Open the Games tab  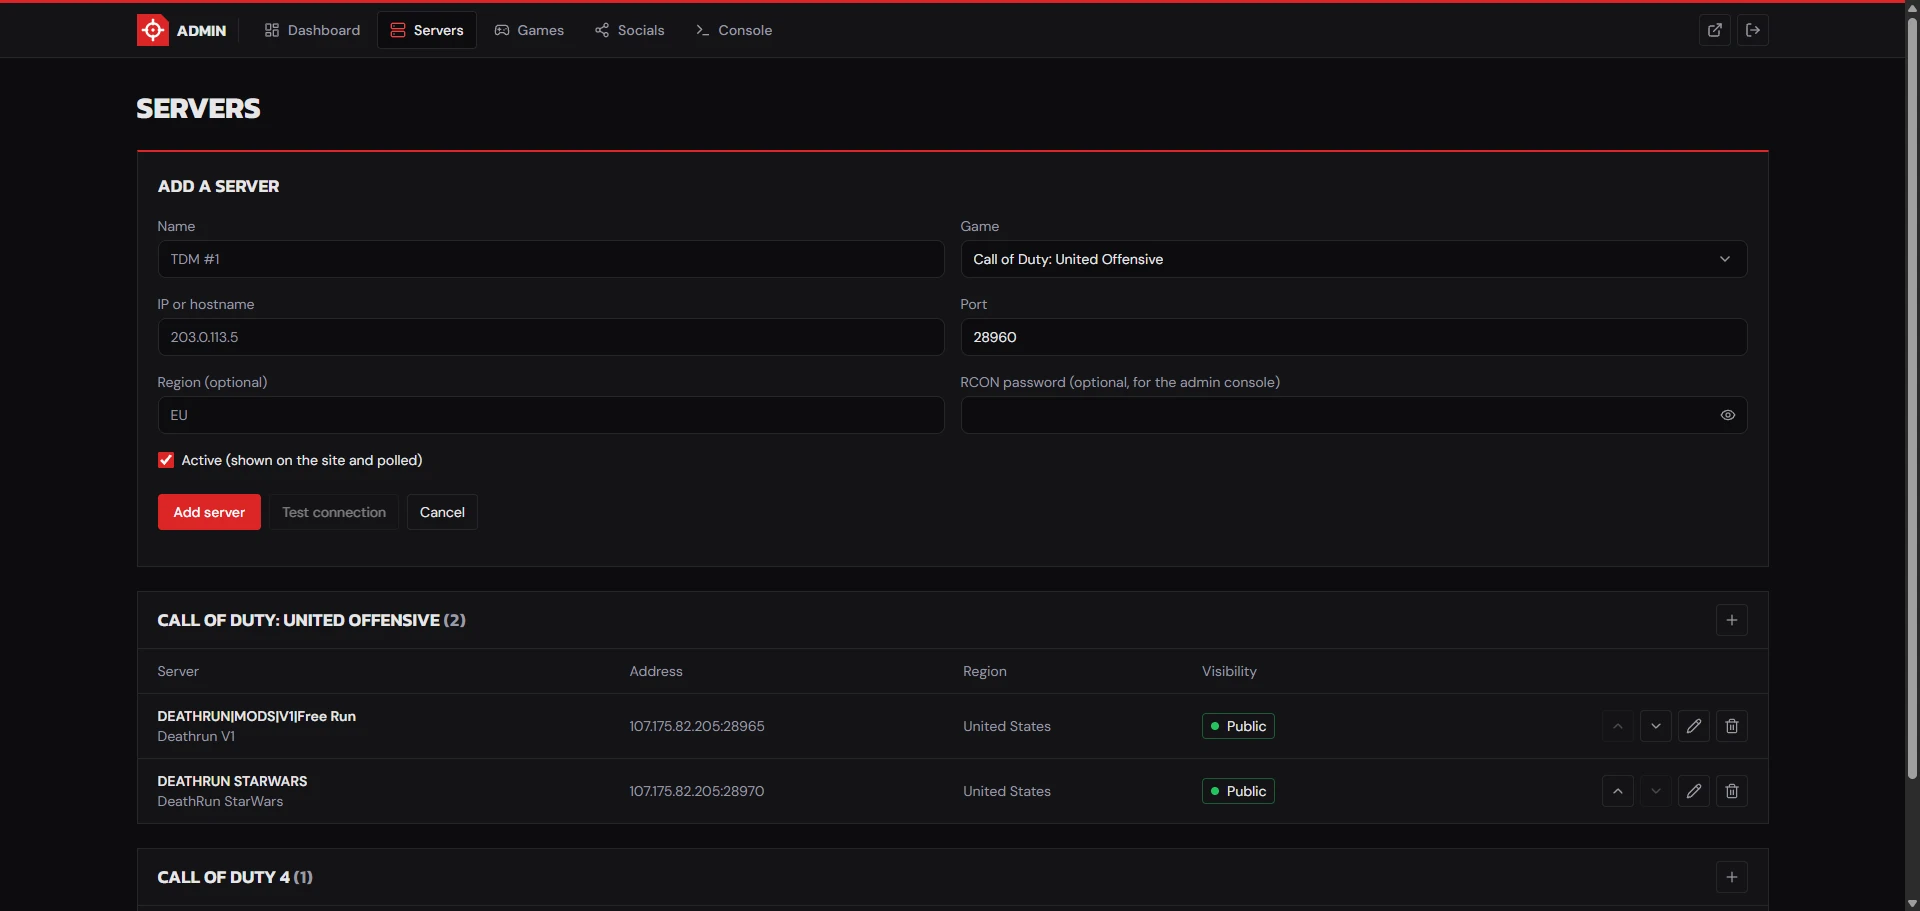(529, 30)
